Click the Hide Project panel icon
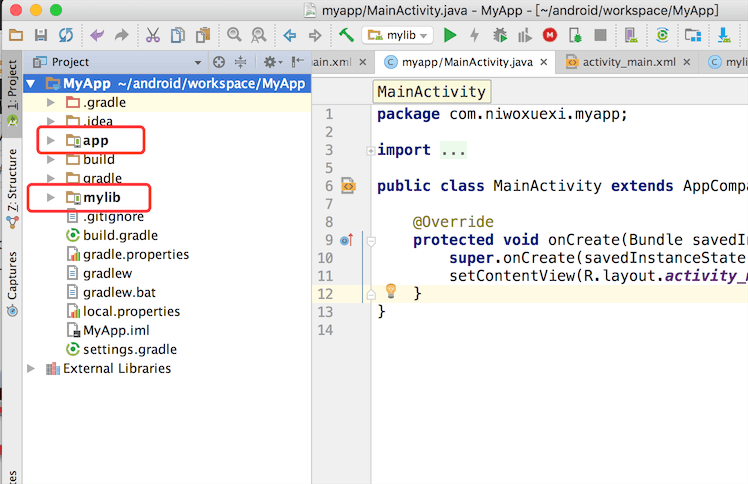Viewport: 748px width, 484px height. pos(298,62)
